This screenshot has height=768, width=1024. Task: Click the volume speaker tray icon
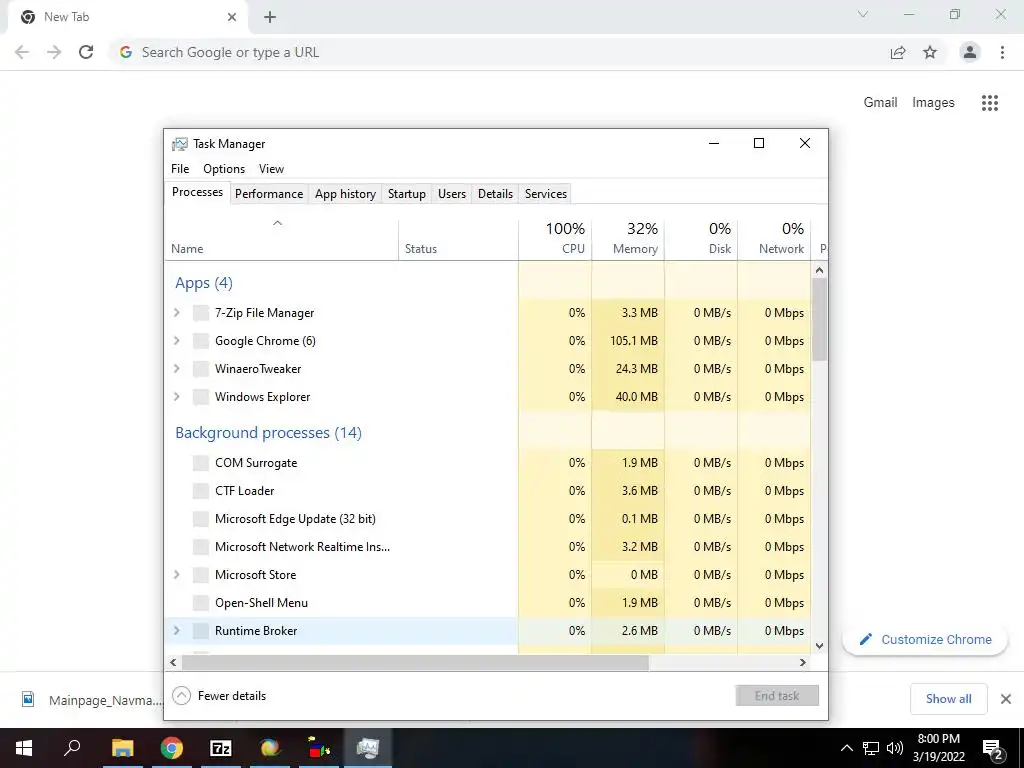point(895,748)
